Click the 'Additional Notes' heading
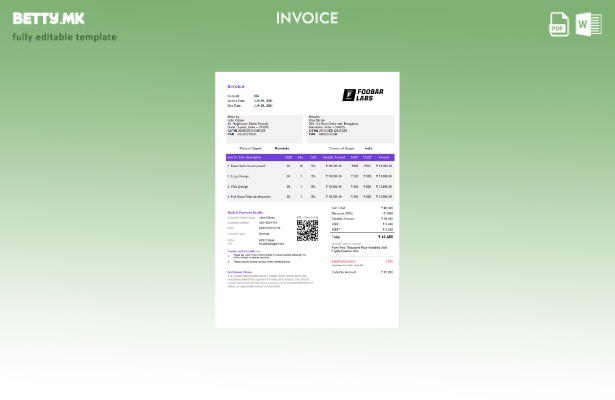This screenshot has width=615, height=400. pyautogui.click(x=240, y=271)
